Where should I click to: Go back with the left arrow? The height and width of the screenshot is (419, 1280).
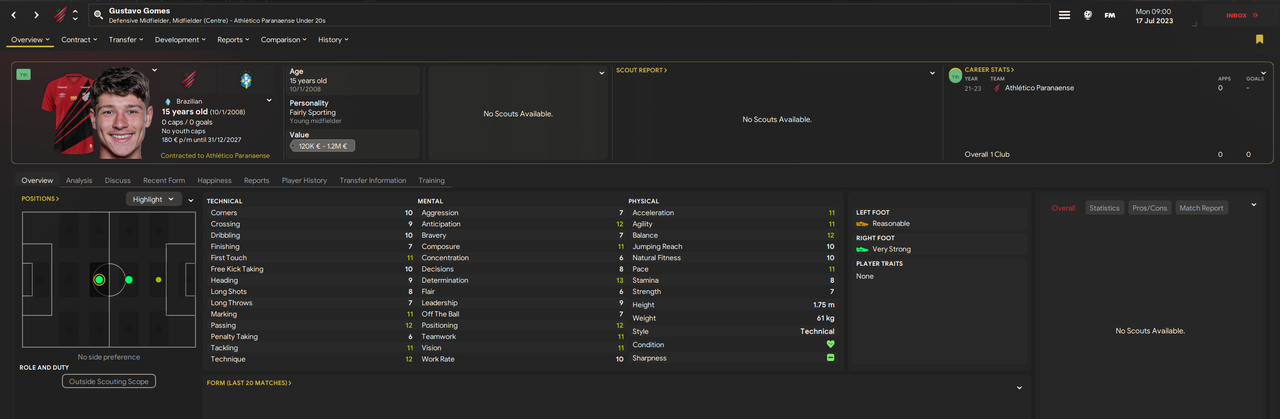[x=14, y=15]
